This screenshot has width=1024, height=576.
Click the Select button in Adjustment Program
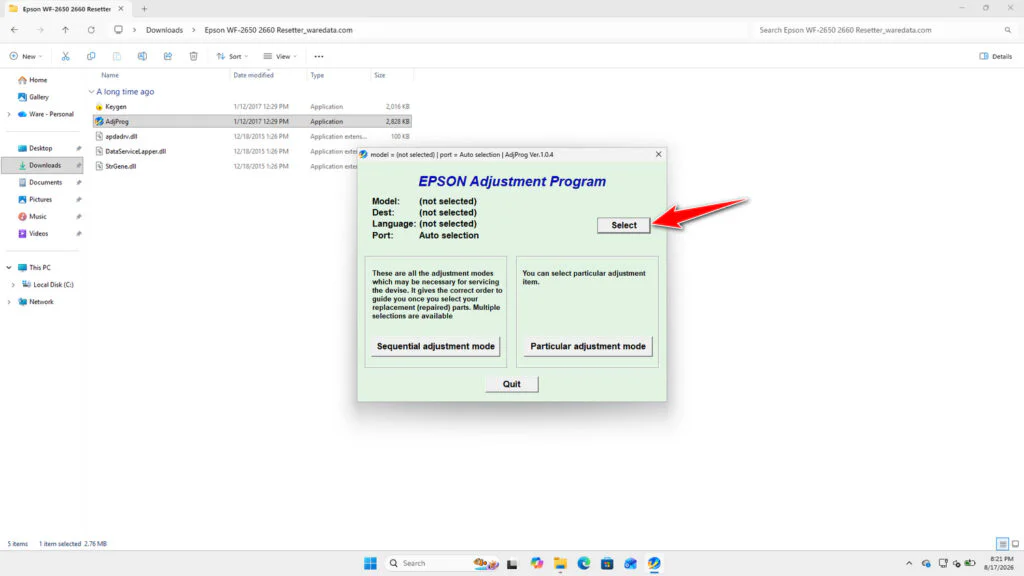click(x=624, y=225)
